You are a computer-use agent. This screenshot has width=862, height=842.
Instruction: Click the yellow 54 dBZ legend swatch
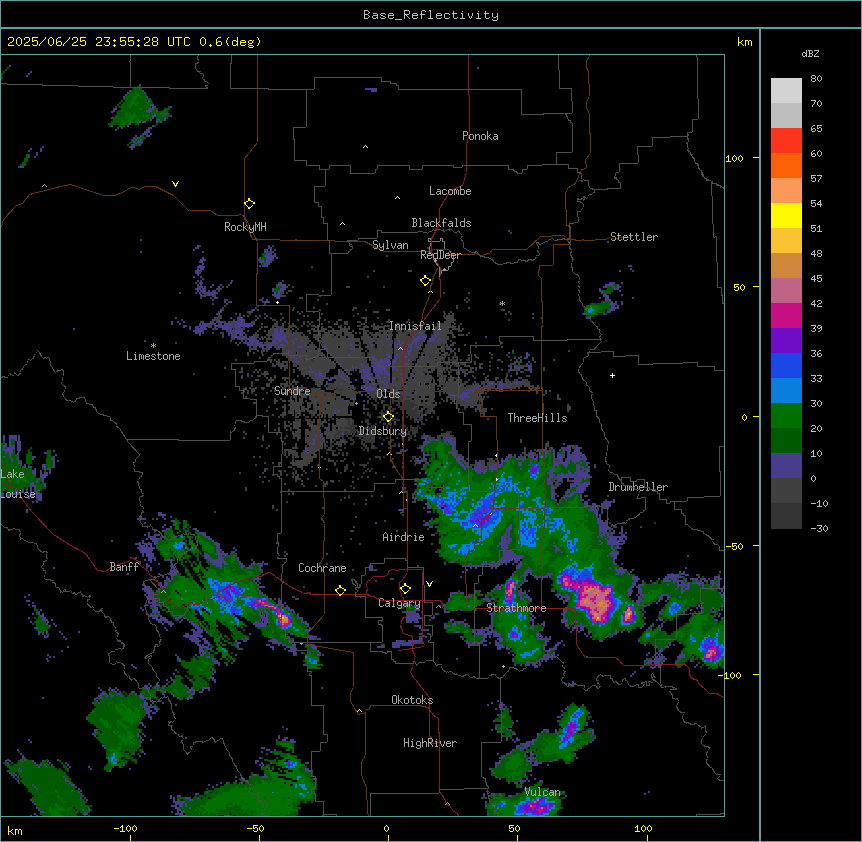click(x=786, y=215)
